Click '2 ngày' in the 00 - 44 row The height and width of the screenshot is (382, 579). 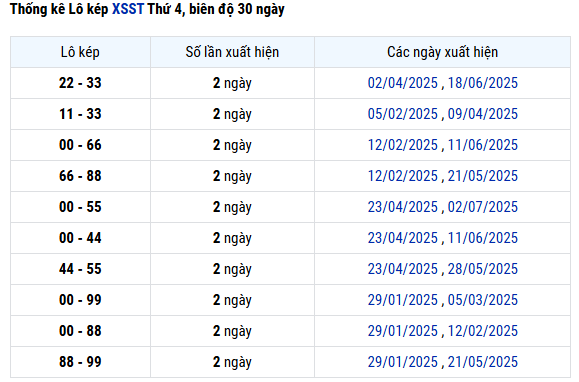(x=232, y=238)
